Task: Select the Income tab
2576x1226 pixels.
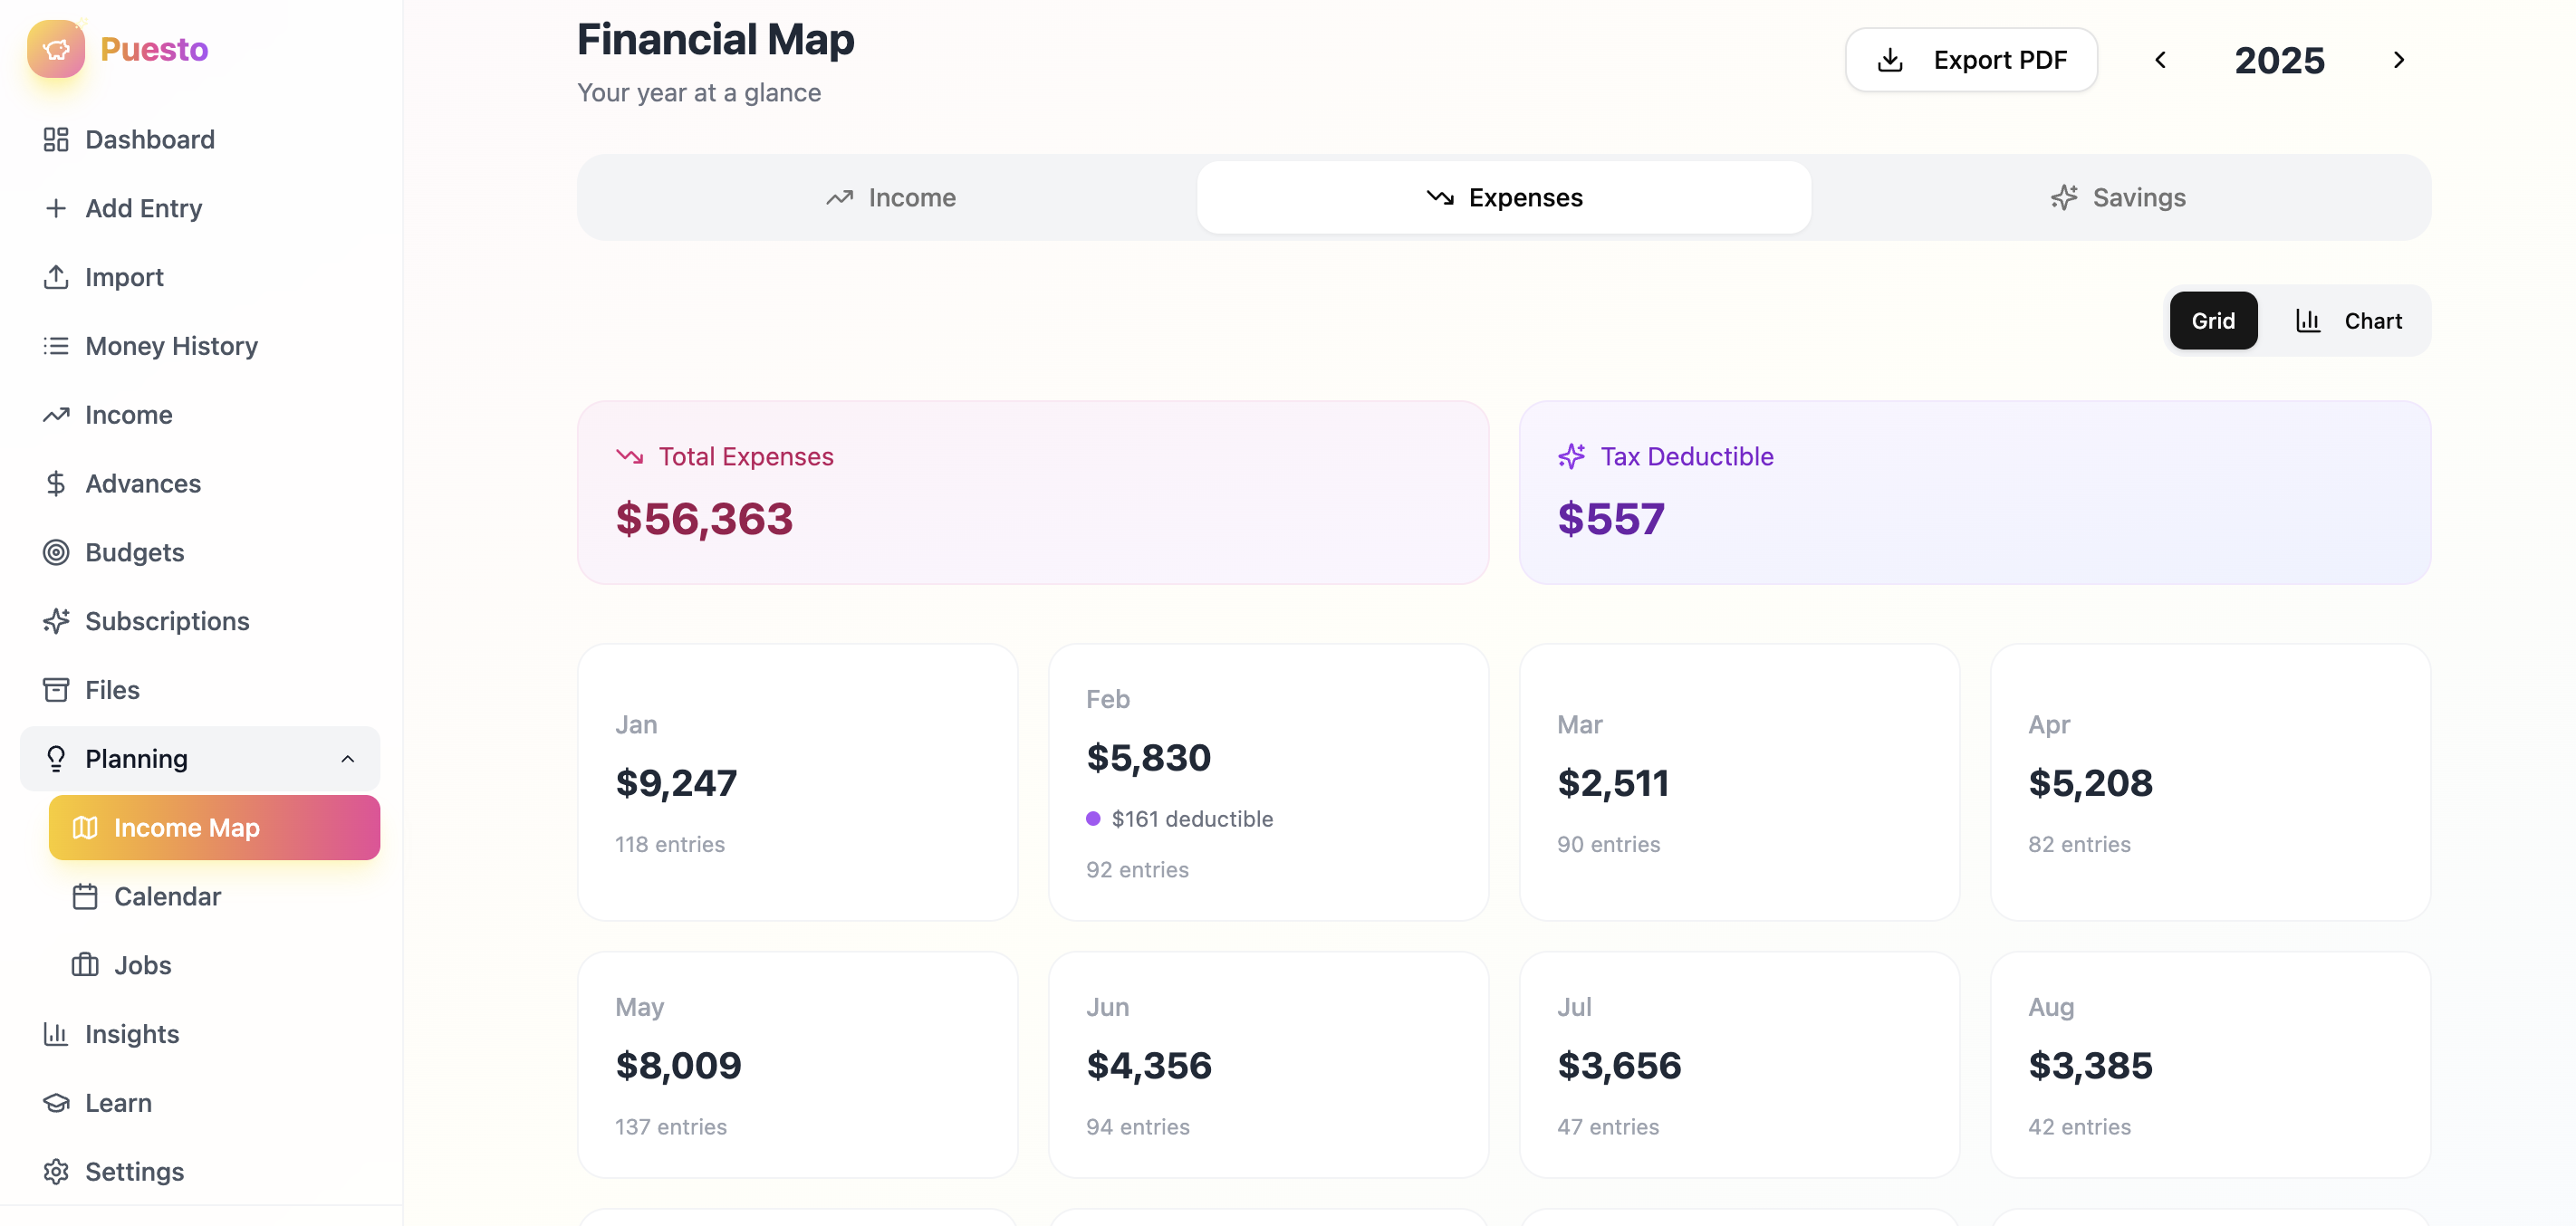Action: (890, 198)
